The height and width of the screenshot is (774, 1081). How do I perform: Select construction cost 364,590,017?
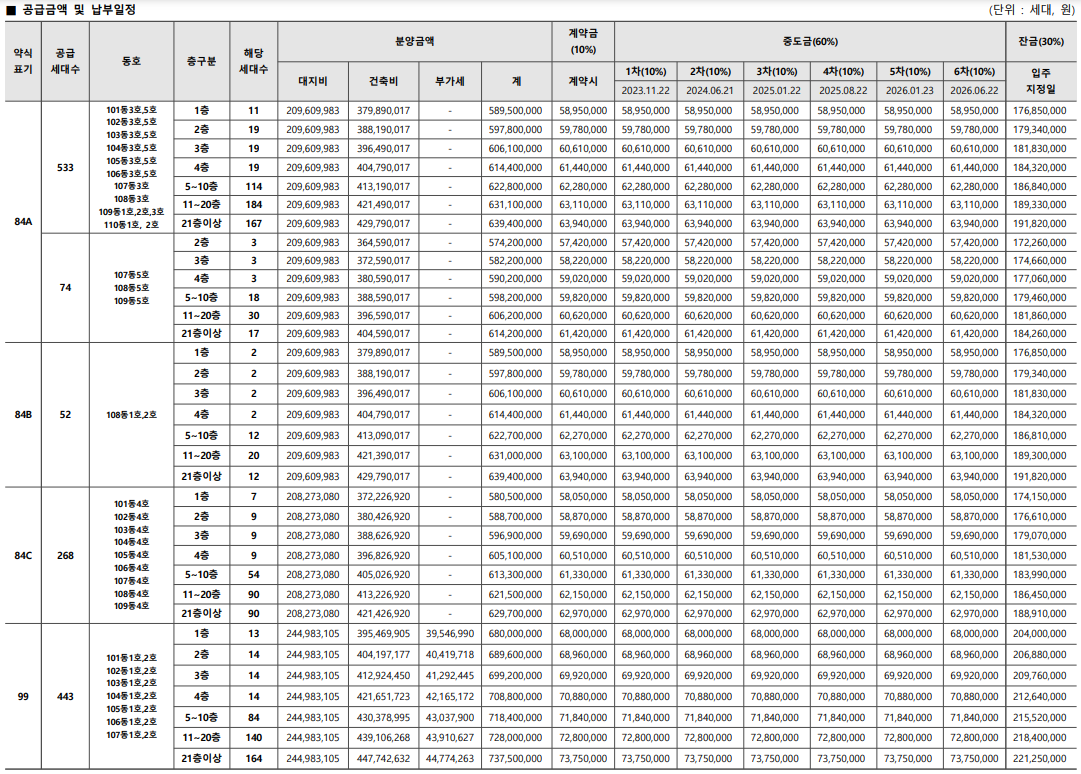point(383,243)
